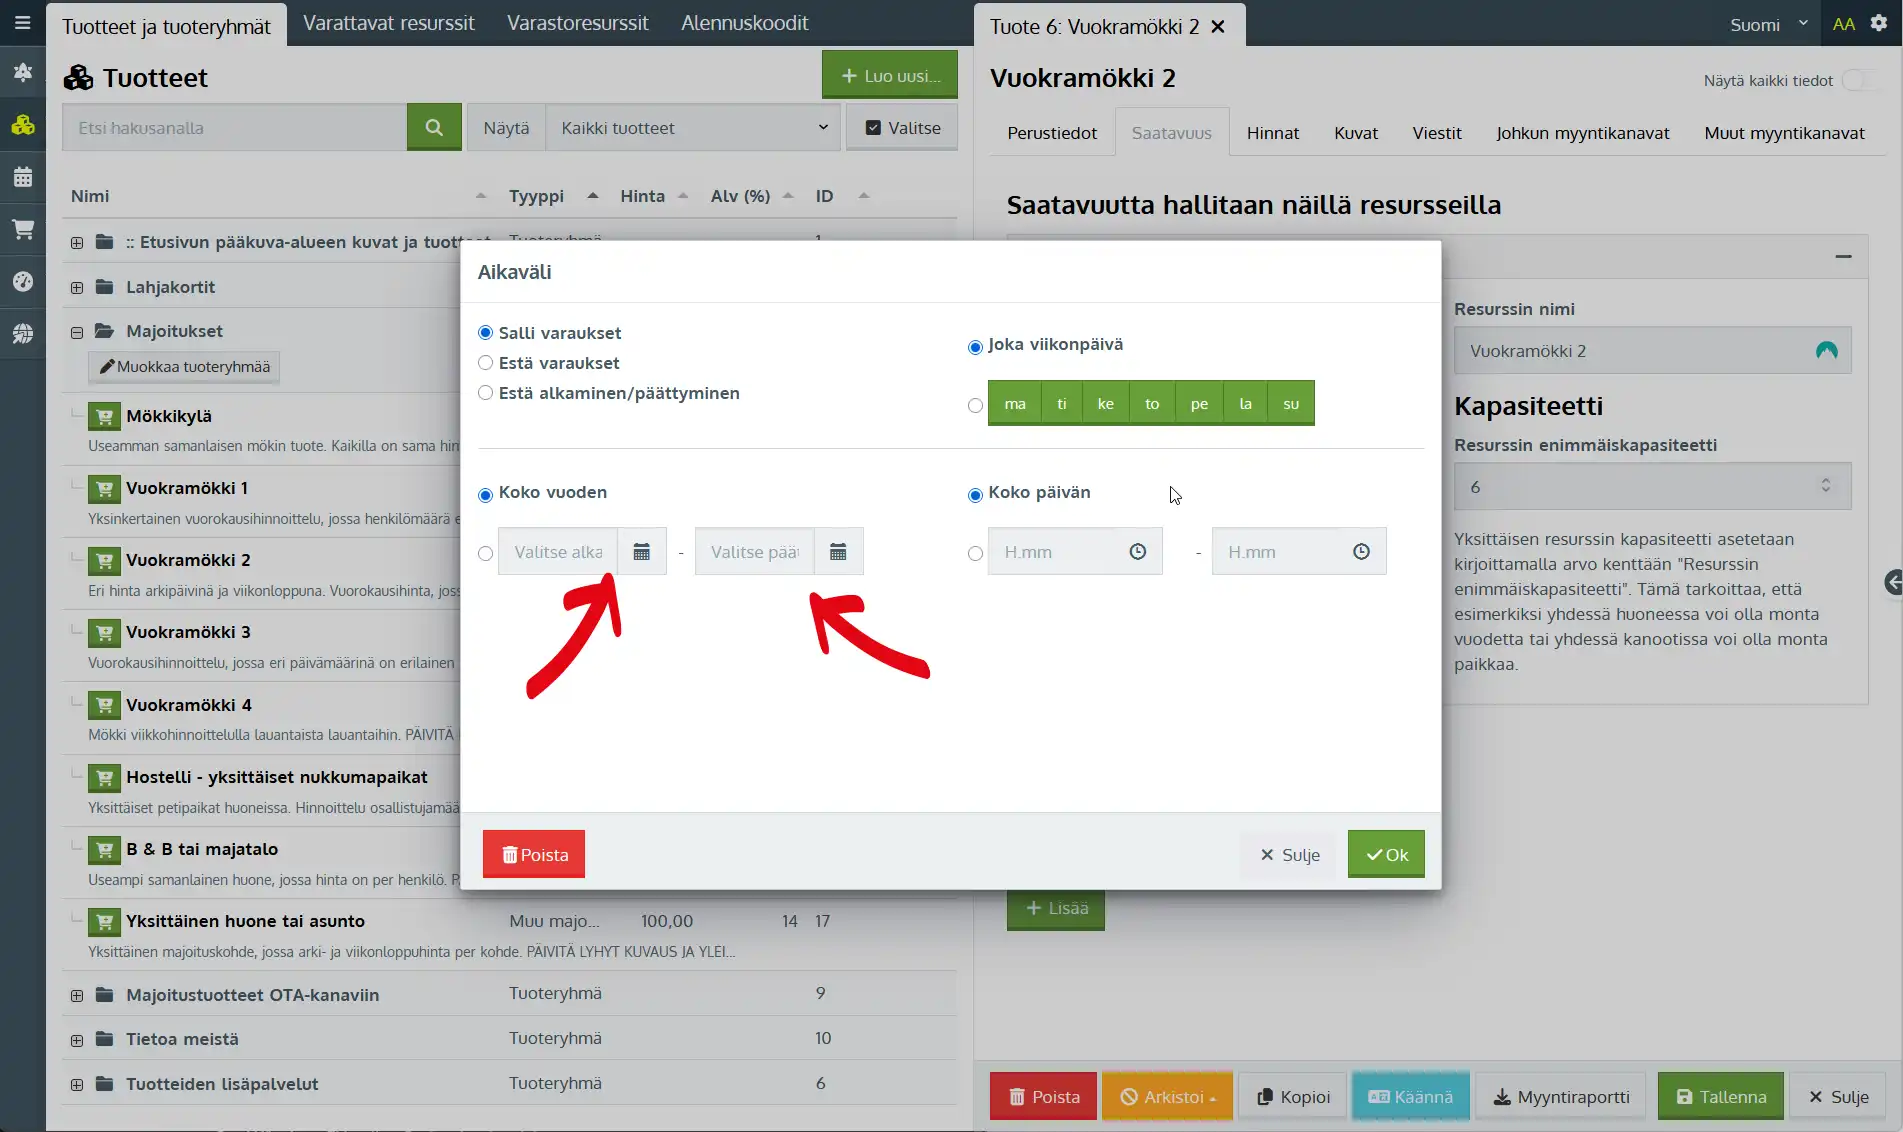Open the Kaikki tuotteet dropdown
1903x1132 pixels.
pyautogui.click(x=693, y=128)
